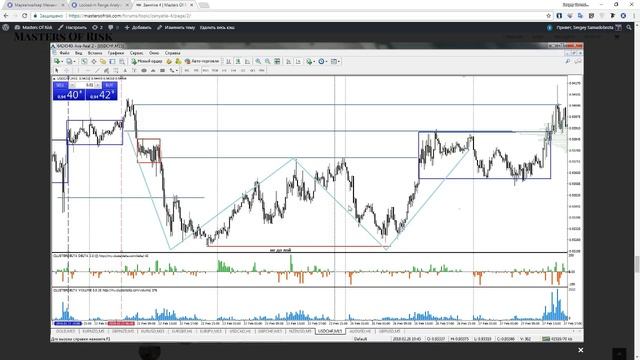The image size is (640, 360).
Task: Switch to H1 timeframe
Action: pos(224,70)
